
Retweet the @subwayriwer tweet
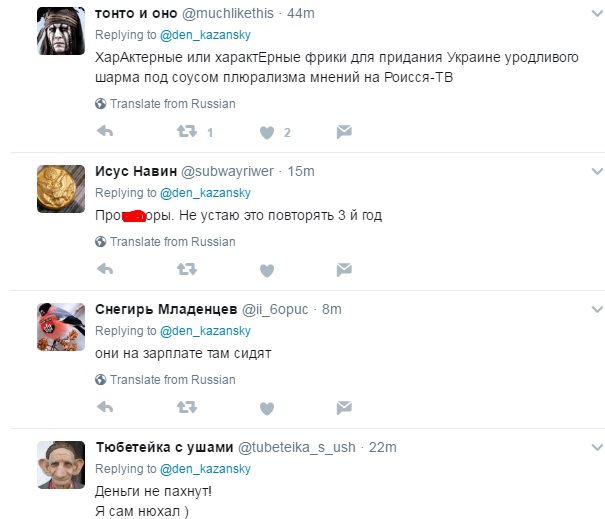(187, 269)
